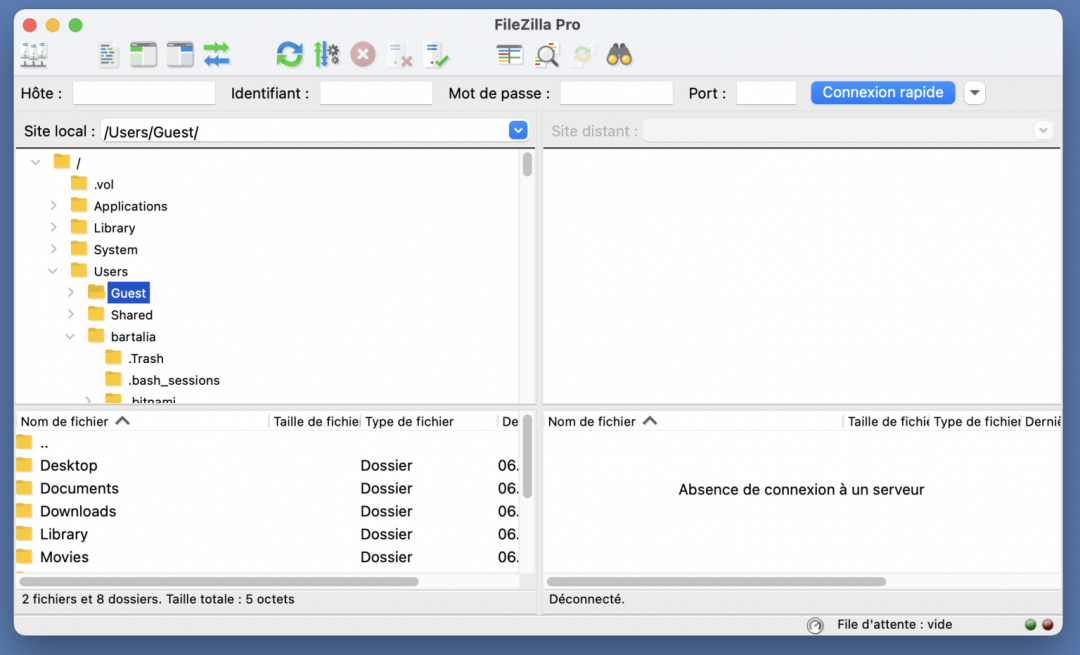Select the Library row in file list

click(x=268, y=534)
